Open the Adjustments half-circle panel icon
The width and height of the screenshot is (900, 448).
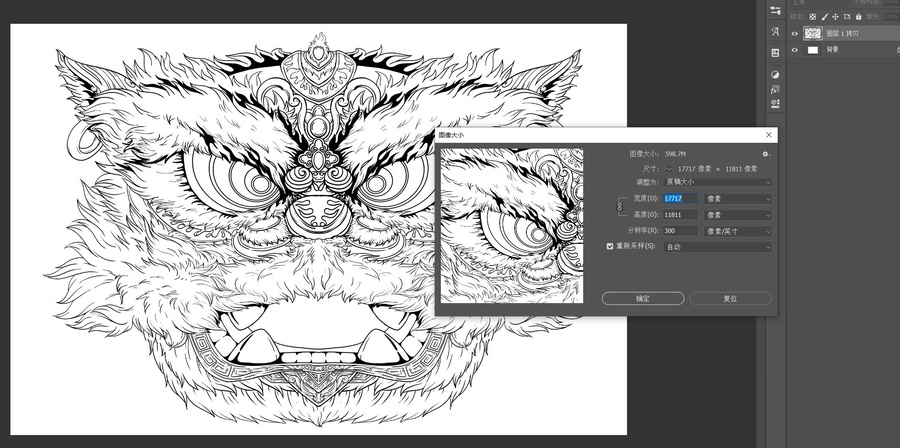tap(775, 75)
